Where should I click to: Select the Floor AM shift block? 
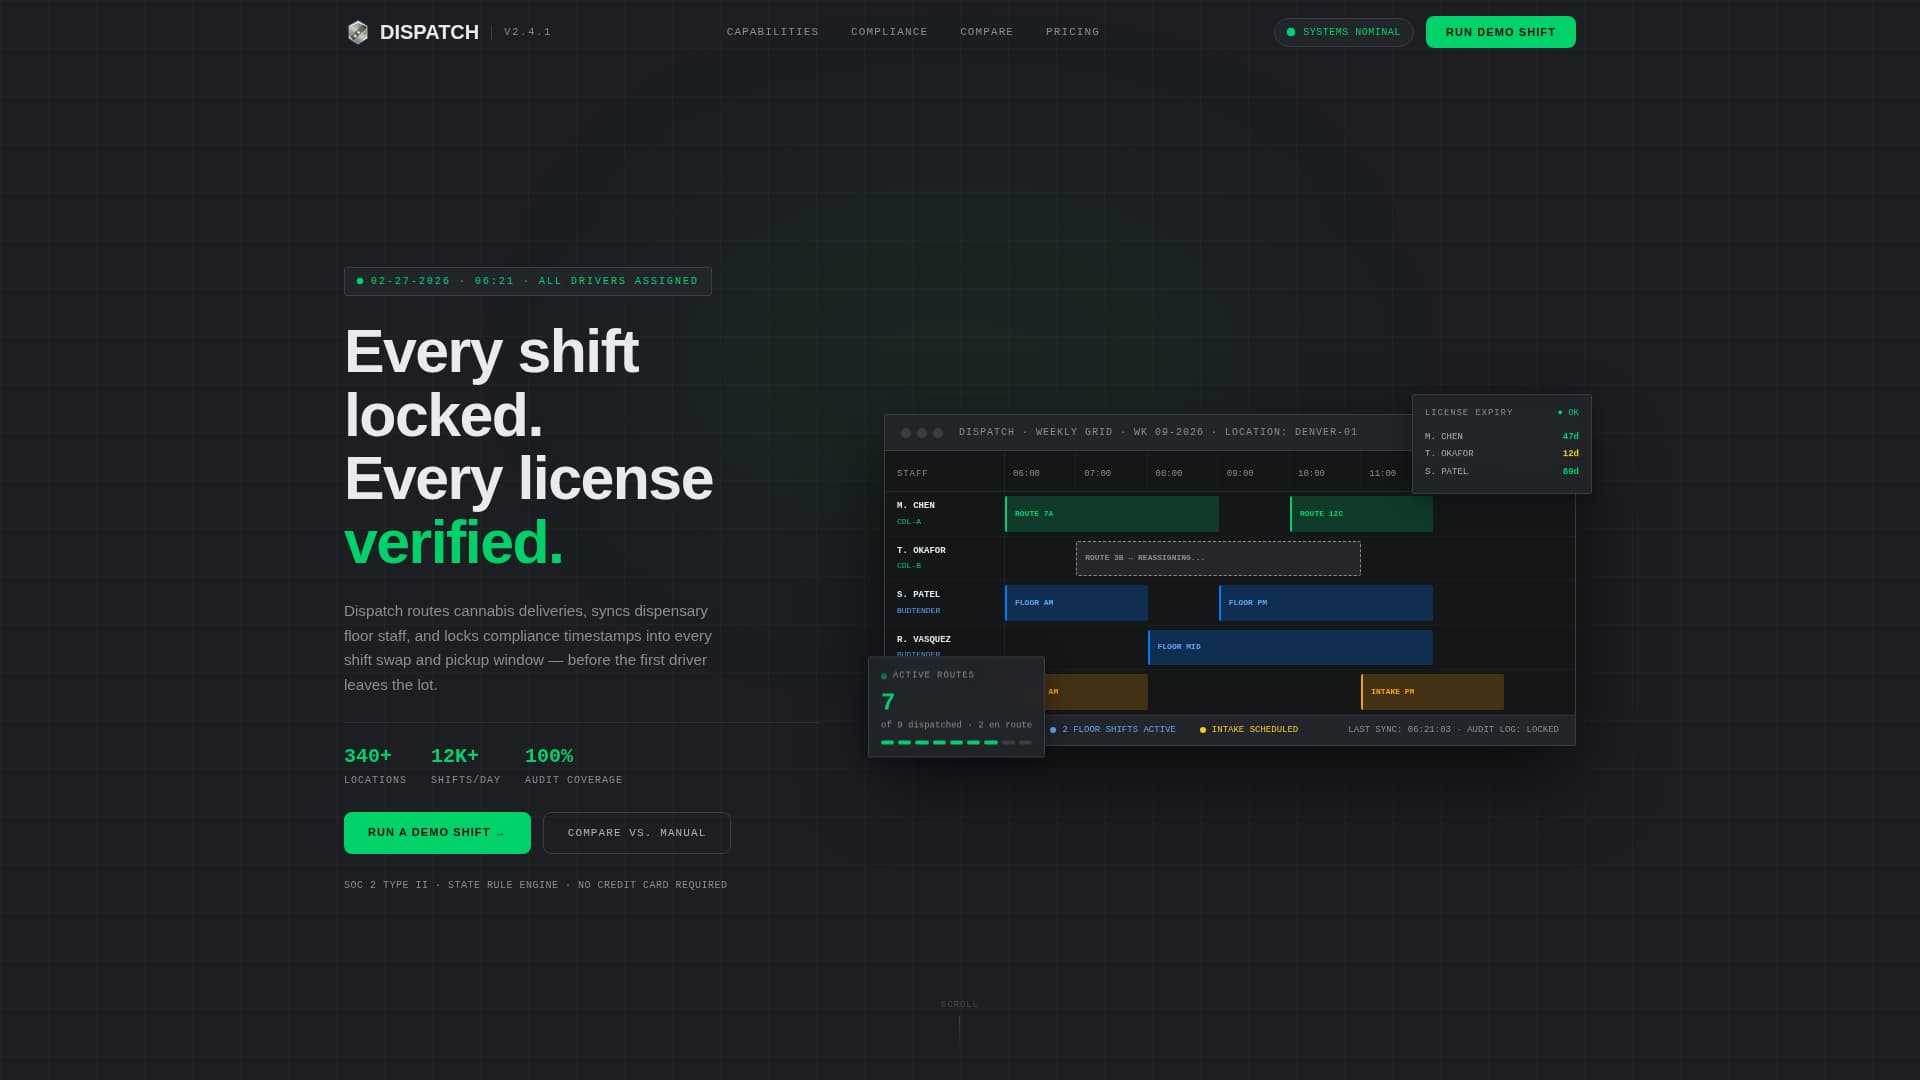point(1076,603)
